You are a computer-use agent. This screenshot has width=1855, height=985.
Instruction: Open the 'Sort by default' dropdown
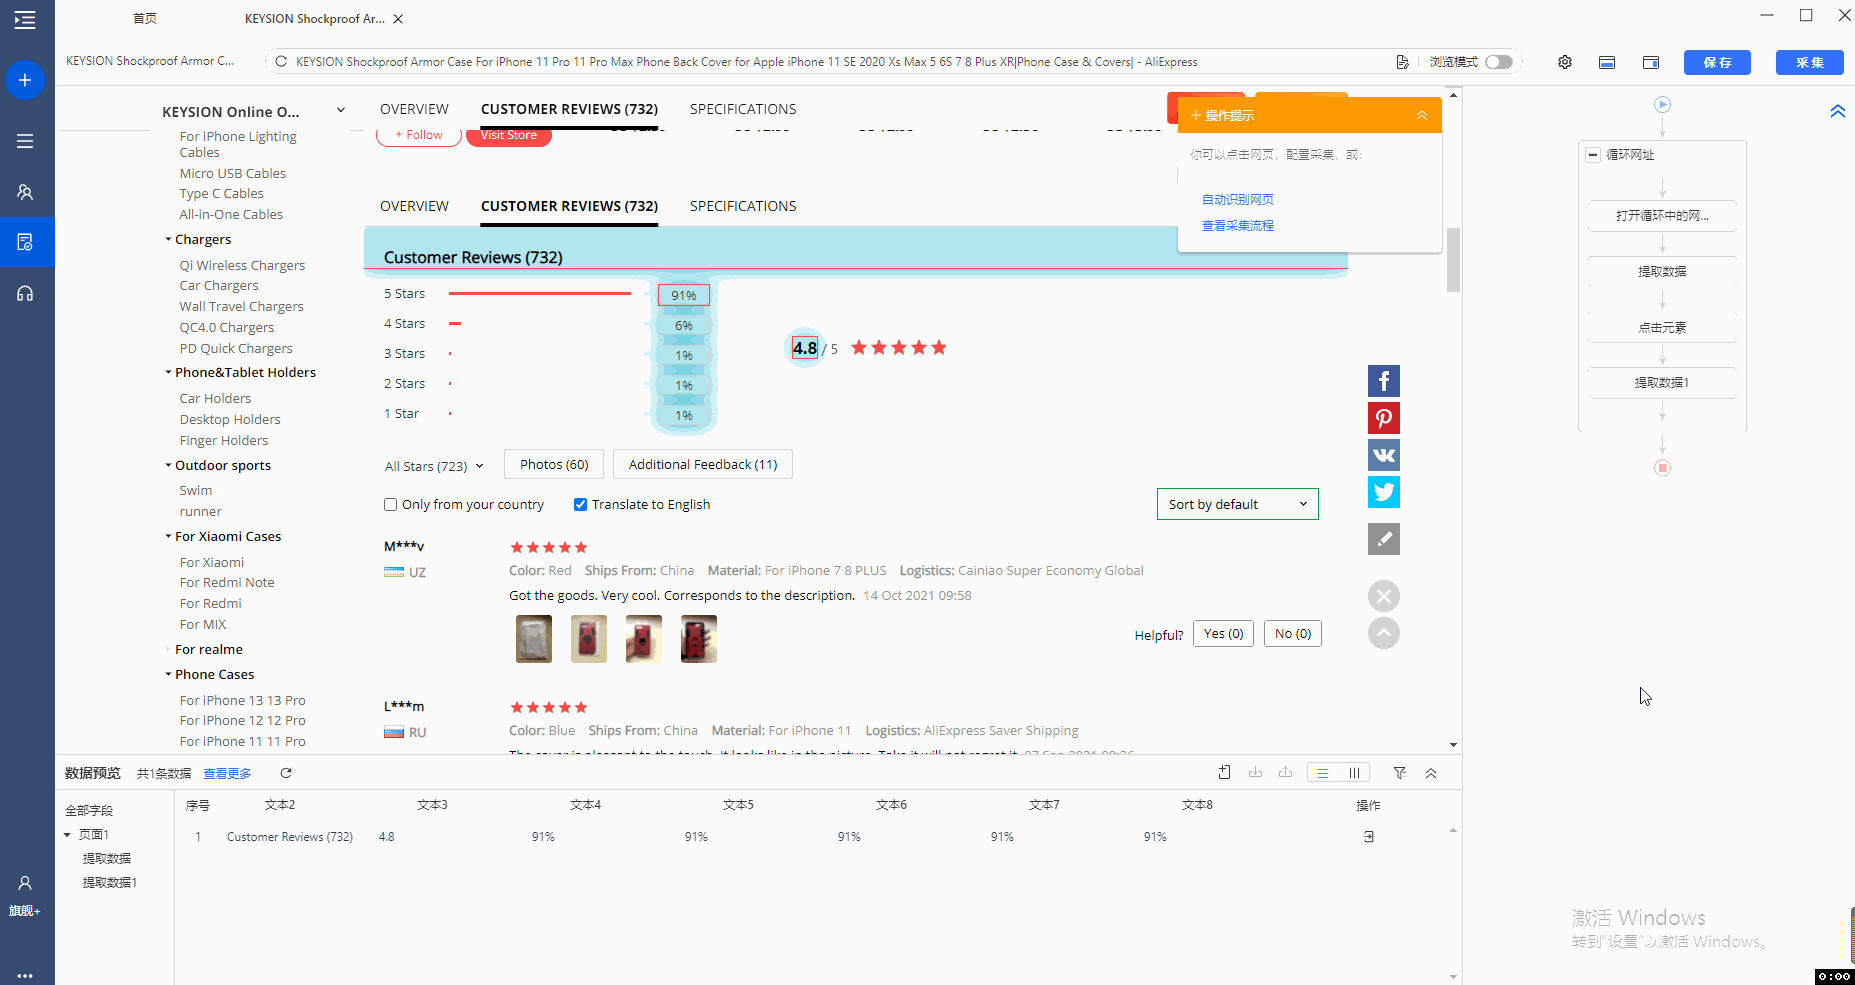(1237, 504)
